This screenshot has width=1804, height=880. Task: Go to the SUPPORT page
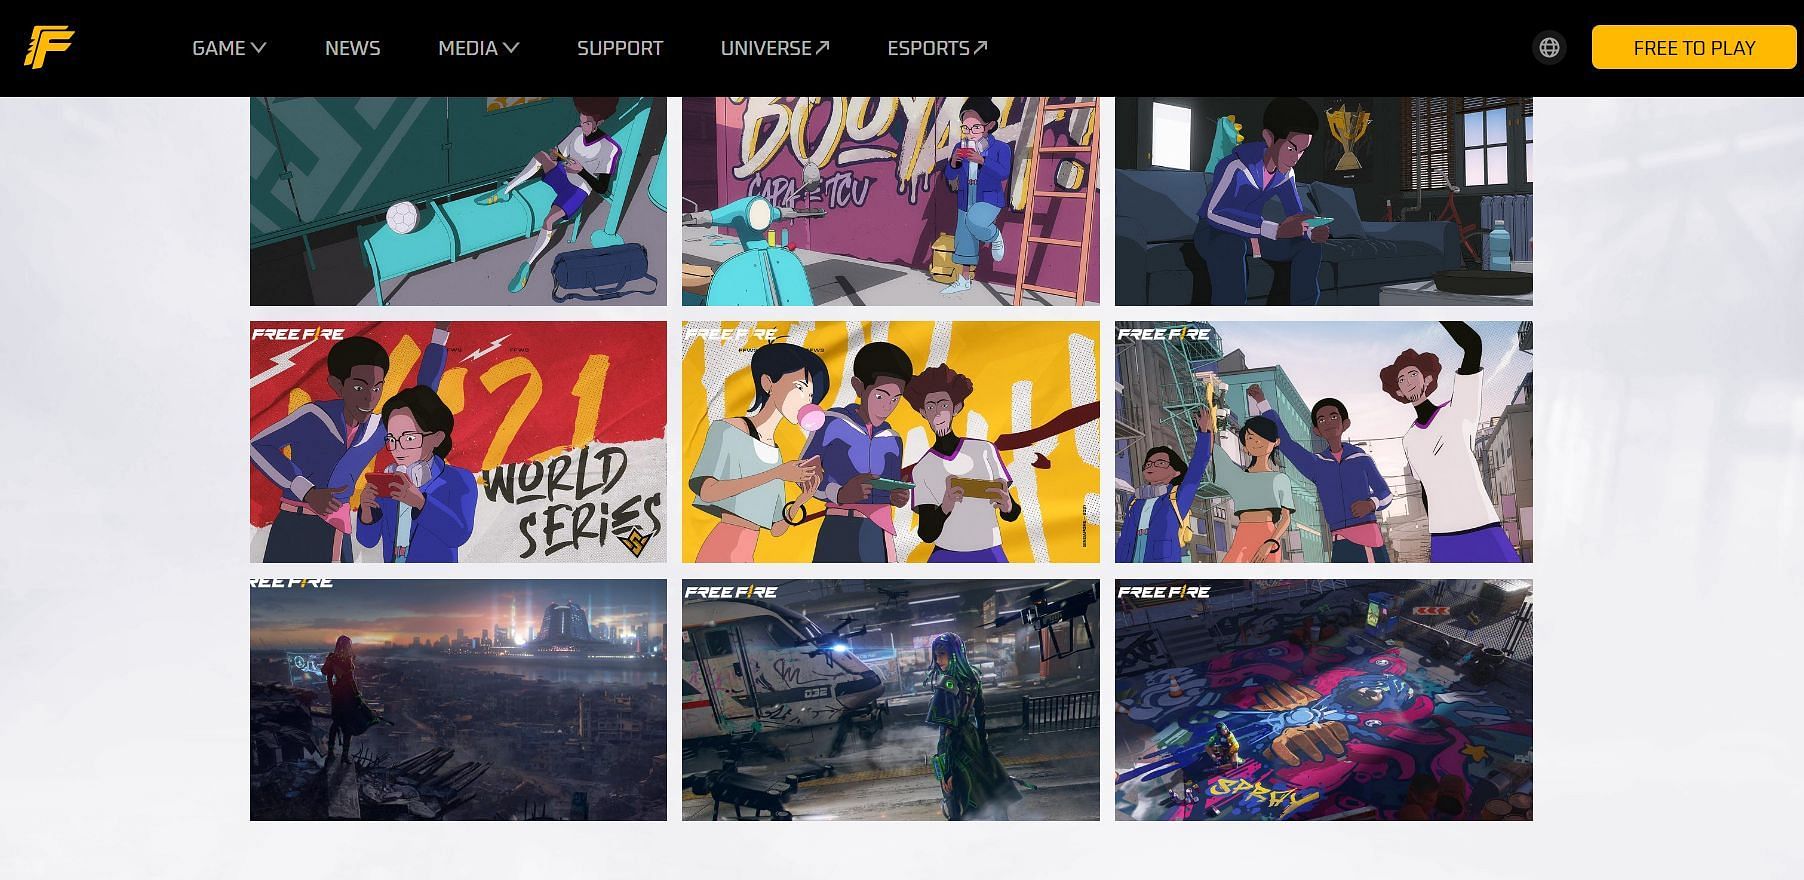click(x=619, y=48)
